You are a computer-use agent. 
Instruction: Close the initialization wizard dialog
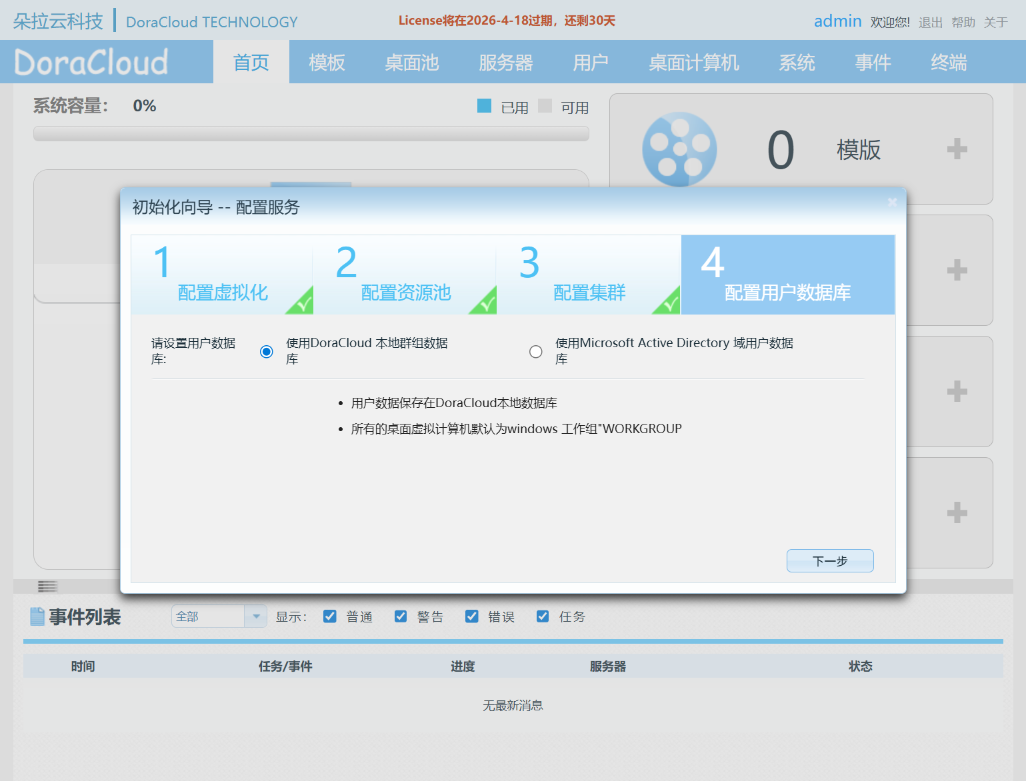(x=892, y=202)
